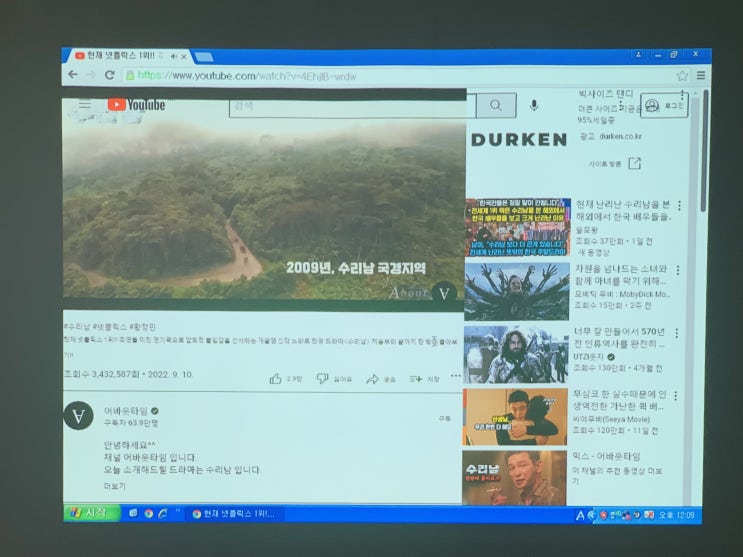Select the youtube.com URL in address bar

[246, 76]
